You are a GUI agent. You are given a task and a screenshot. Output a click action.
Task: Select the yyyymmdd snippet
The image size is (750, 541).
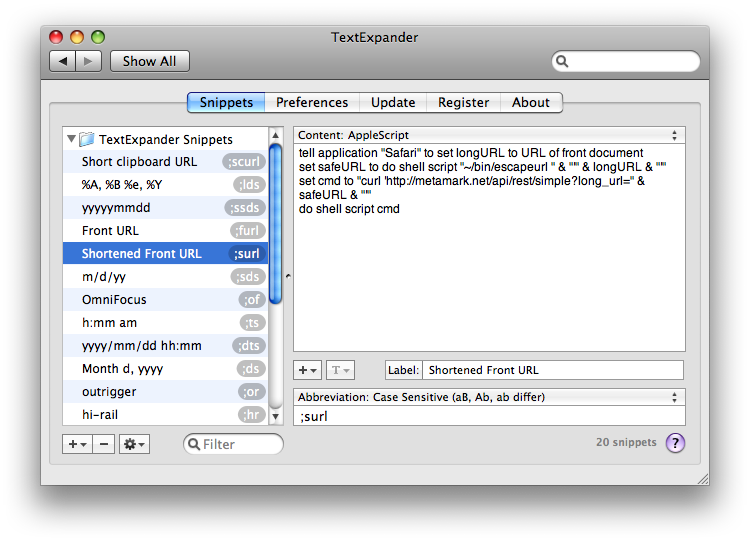click(x=165, y=208)
